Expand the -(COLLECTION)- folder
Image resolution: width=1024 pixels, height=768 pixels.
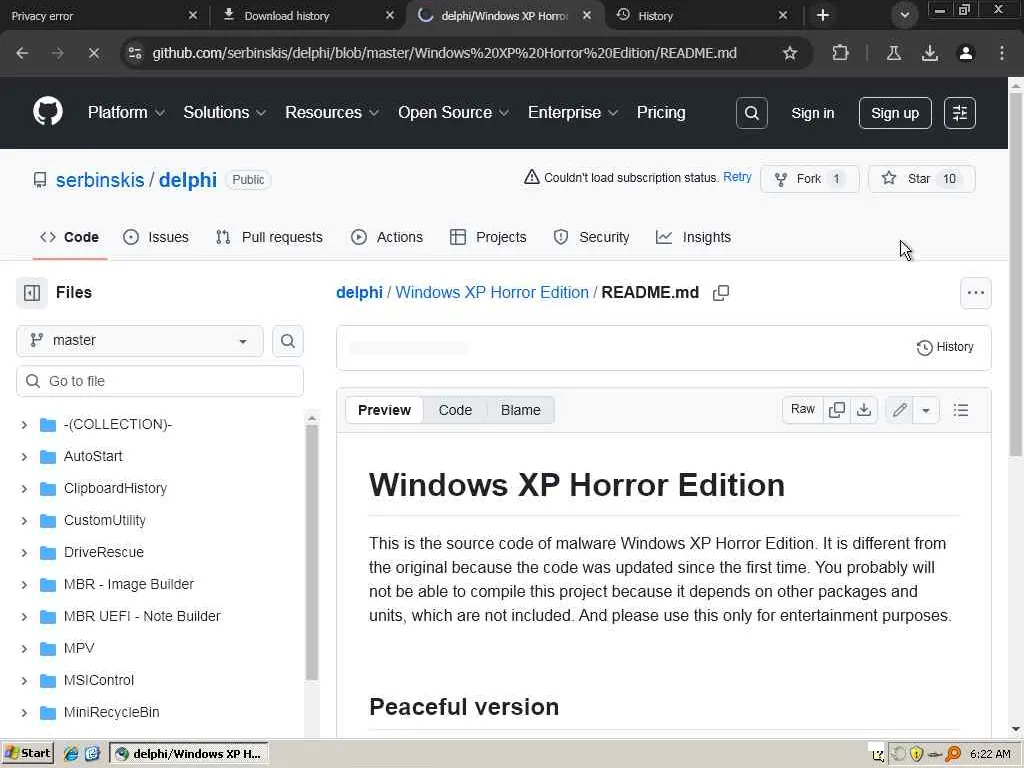[x=24, y=424]
